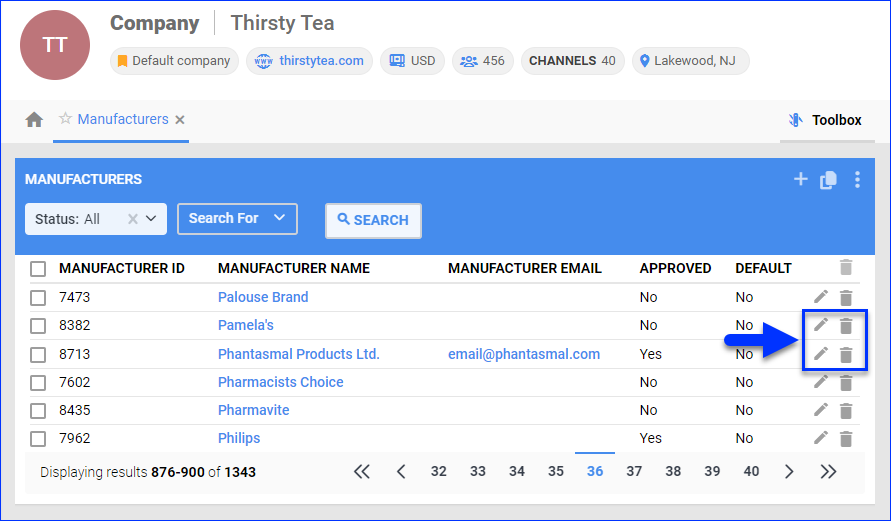Toggle the select-all header checkbox

click(38, 268)
